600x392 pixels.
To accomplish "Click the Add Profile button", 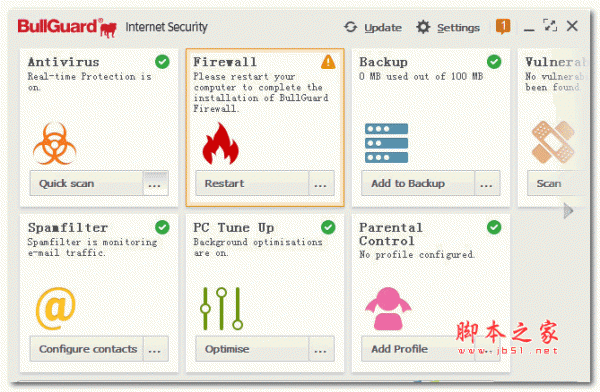I will coord(418,349).
